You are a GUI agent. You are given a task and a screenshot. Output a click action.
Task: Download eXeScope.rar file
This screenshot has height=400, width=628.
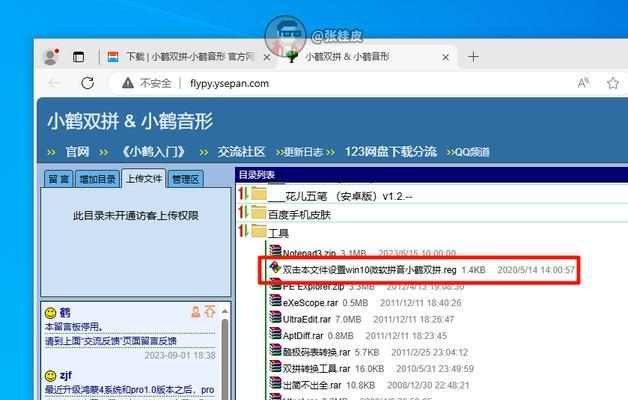pyautogui.click(x=310, y=303)
